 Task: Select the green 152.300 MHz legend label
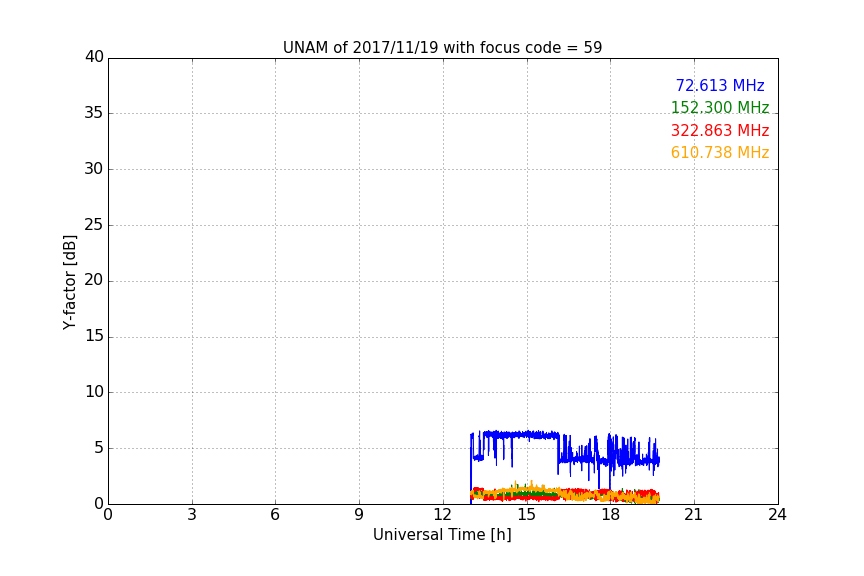pos(720,107)
